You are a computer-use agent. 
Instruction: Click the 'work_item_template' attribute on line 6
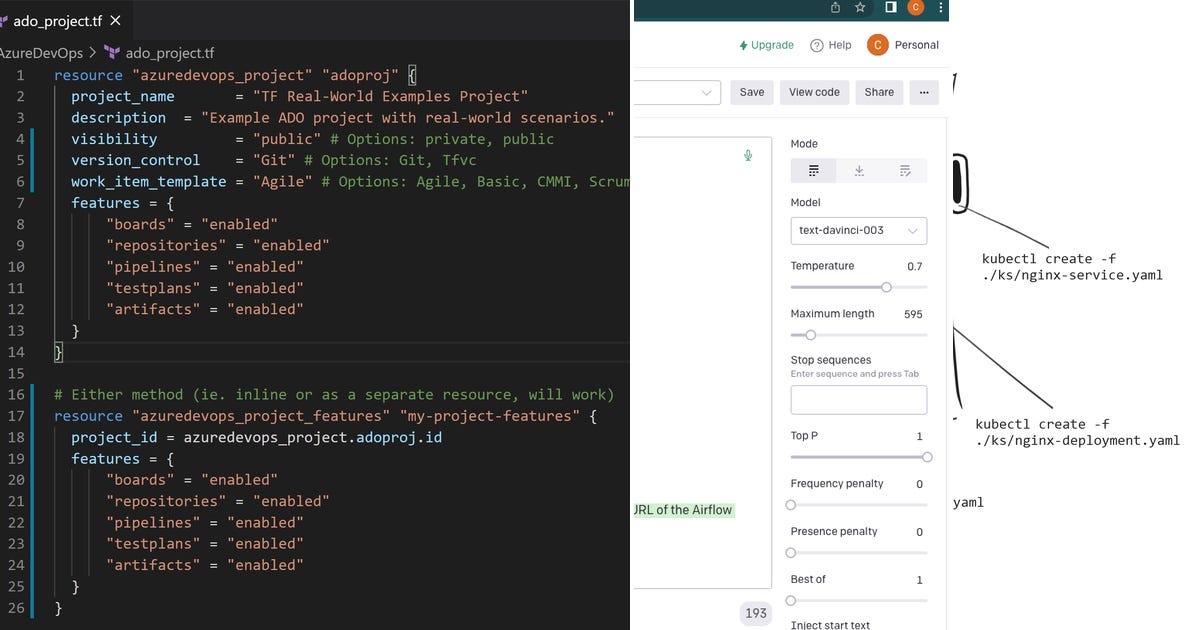tap(149, 181)
